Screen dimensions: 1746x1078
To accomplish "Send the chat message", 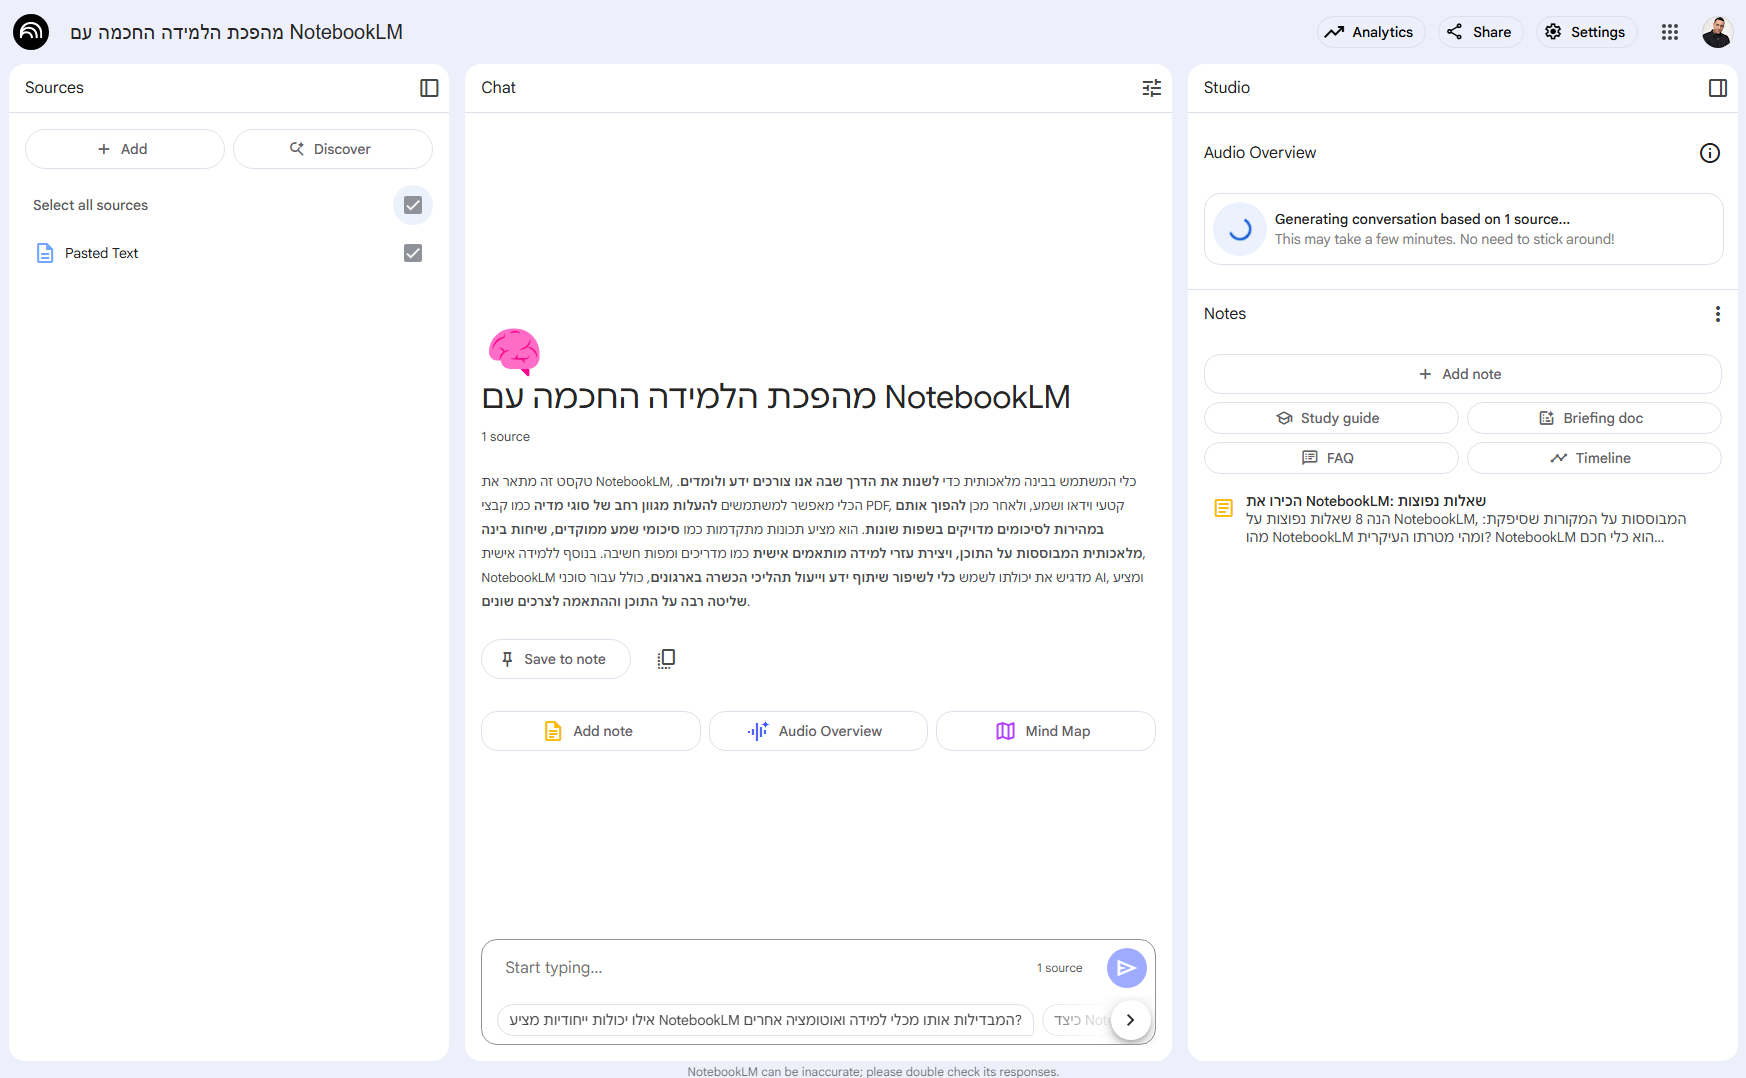I will (x=1127, y=968).
